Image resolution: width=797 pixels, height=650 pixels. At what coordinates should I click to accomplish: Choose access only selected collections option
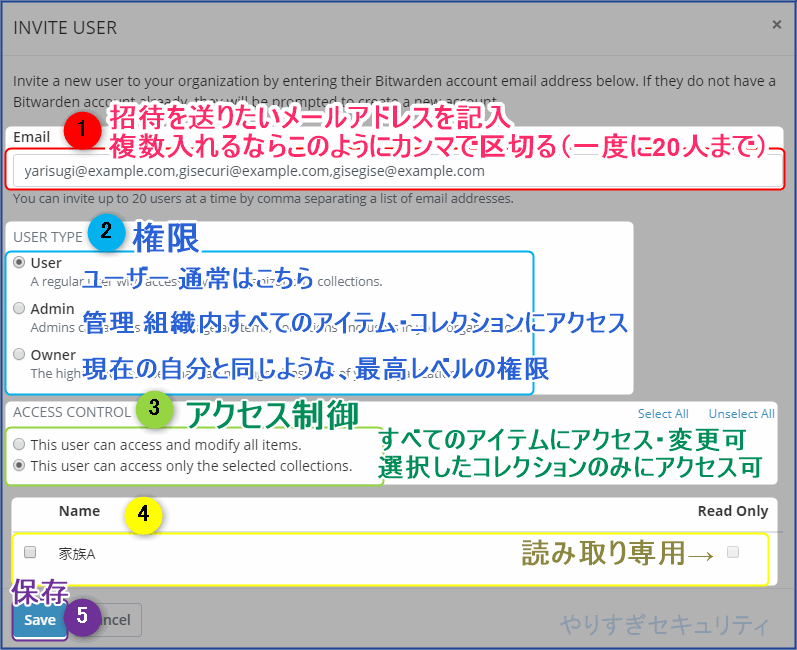tap(19, 465)
